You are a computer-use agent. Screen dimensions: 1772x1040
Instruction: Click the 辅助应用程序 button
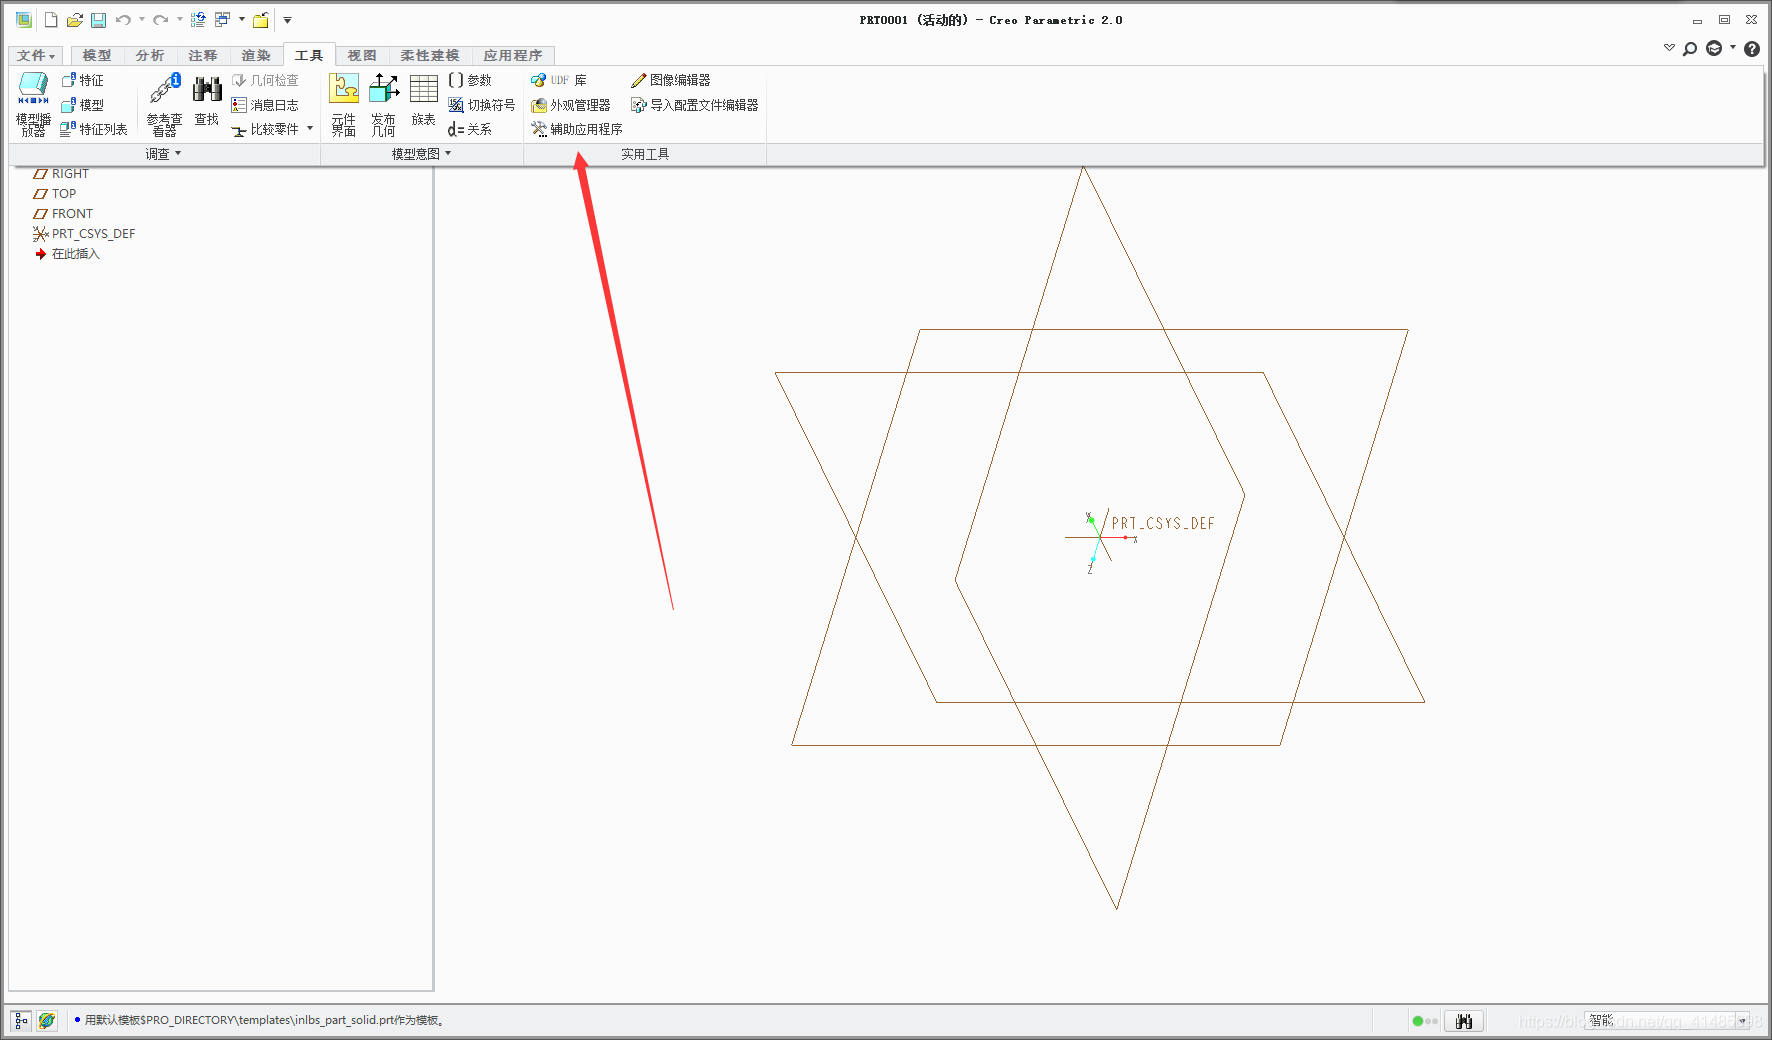[577, 129]
